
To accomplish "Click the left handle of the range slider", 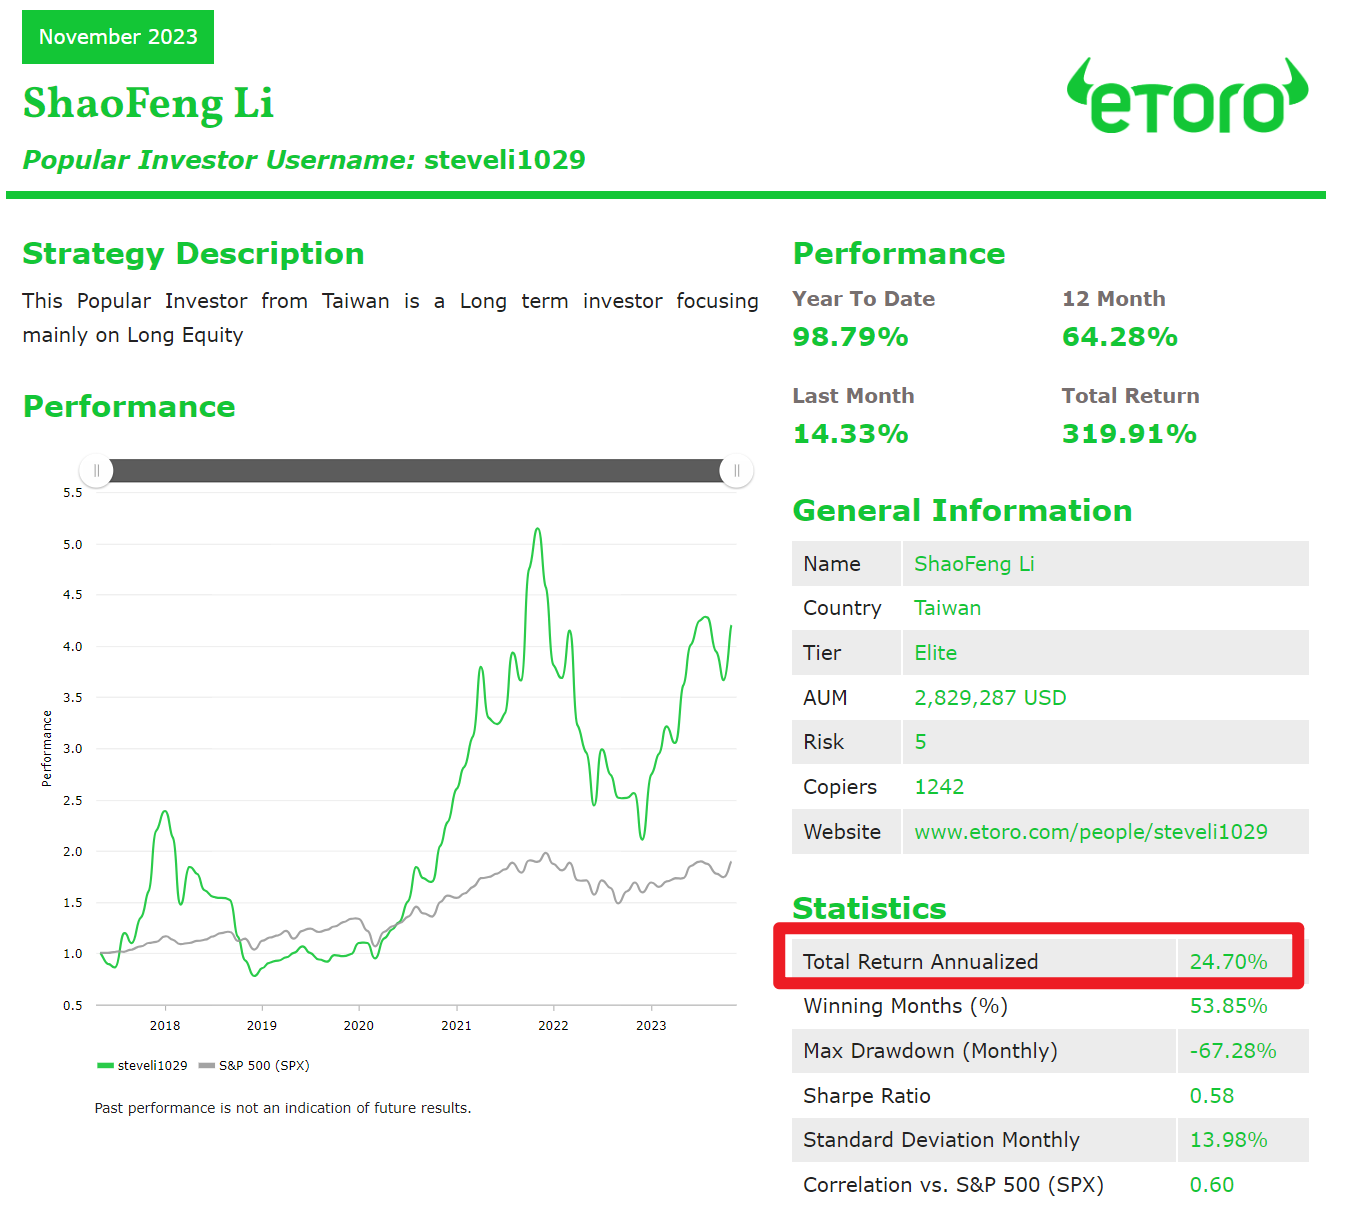I will 97,471.
